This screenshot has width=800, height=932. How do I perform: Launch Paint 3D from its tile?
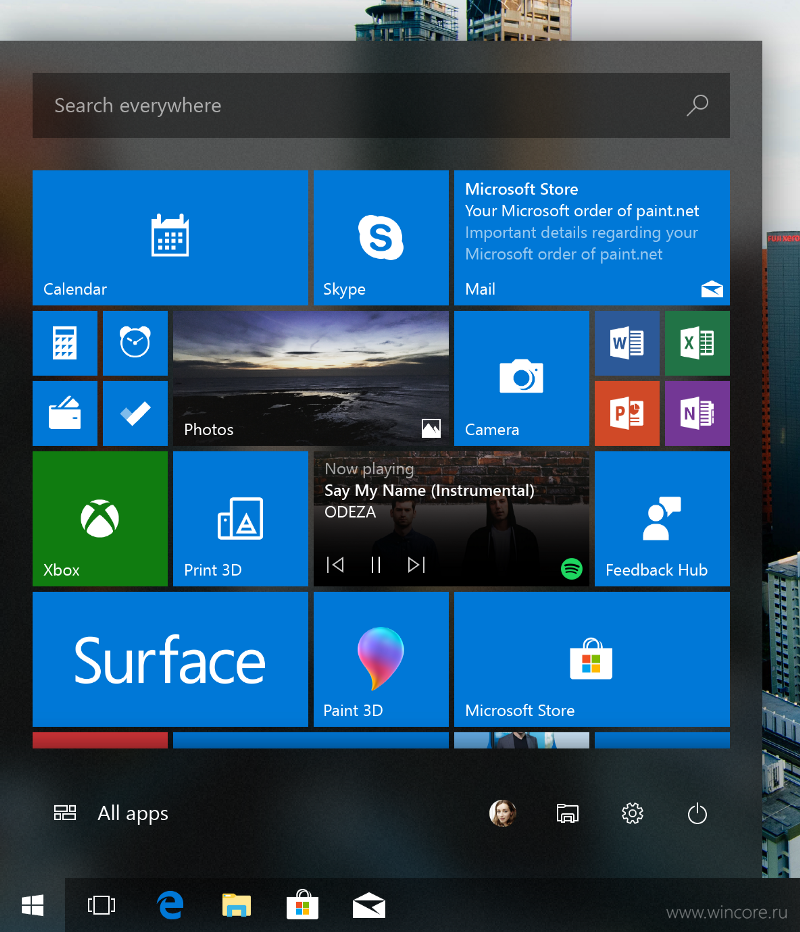click(x=381, y=659)
